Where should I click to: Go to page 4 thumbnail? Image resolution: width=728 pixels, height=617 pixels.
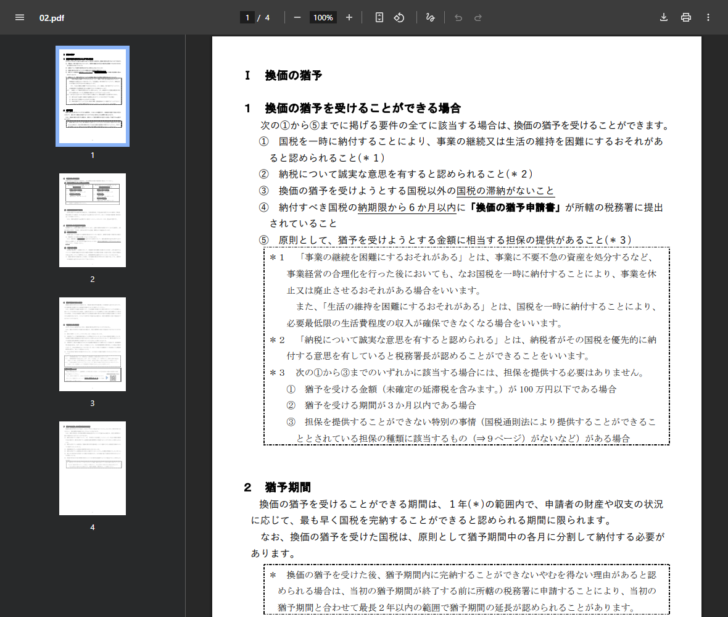[92, 468]
